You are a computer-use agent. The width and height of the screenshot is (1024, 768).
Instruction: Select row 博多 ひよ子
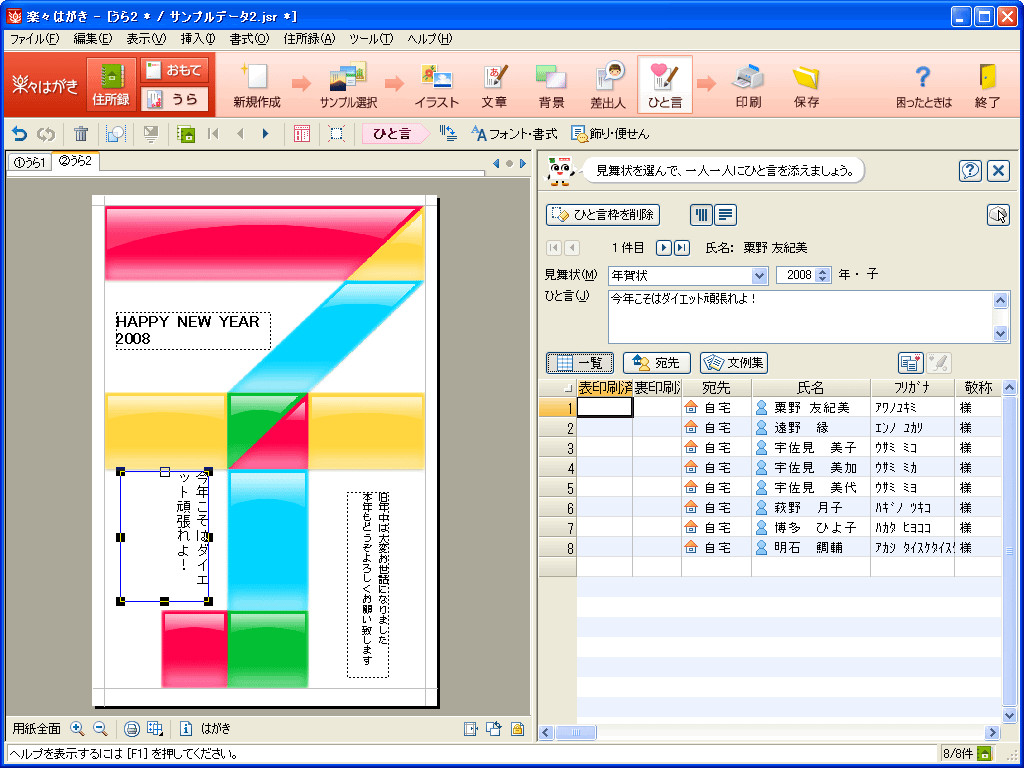coord(770,527)
